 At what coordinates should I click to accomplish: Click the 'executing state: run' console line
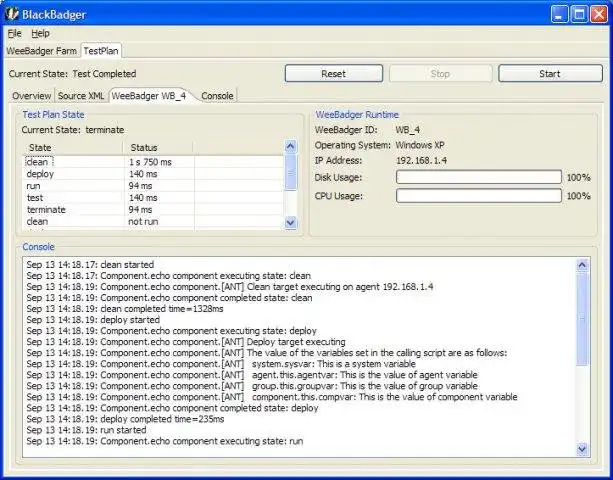click(165, 441)
